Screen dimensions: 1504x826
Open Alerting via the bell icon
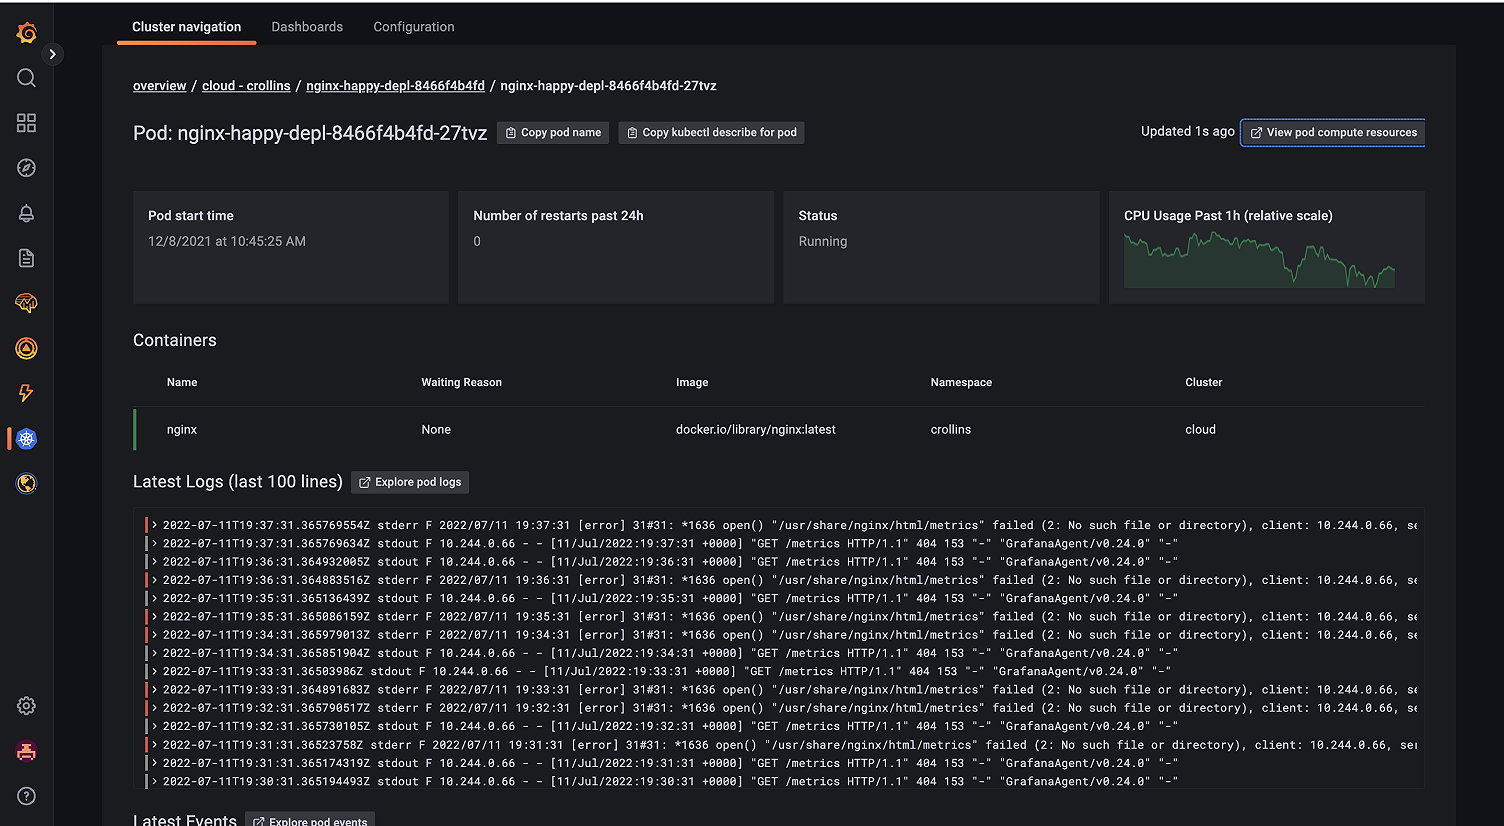(27, 213)
